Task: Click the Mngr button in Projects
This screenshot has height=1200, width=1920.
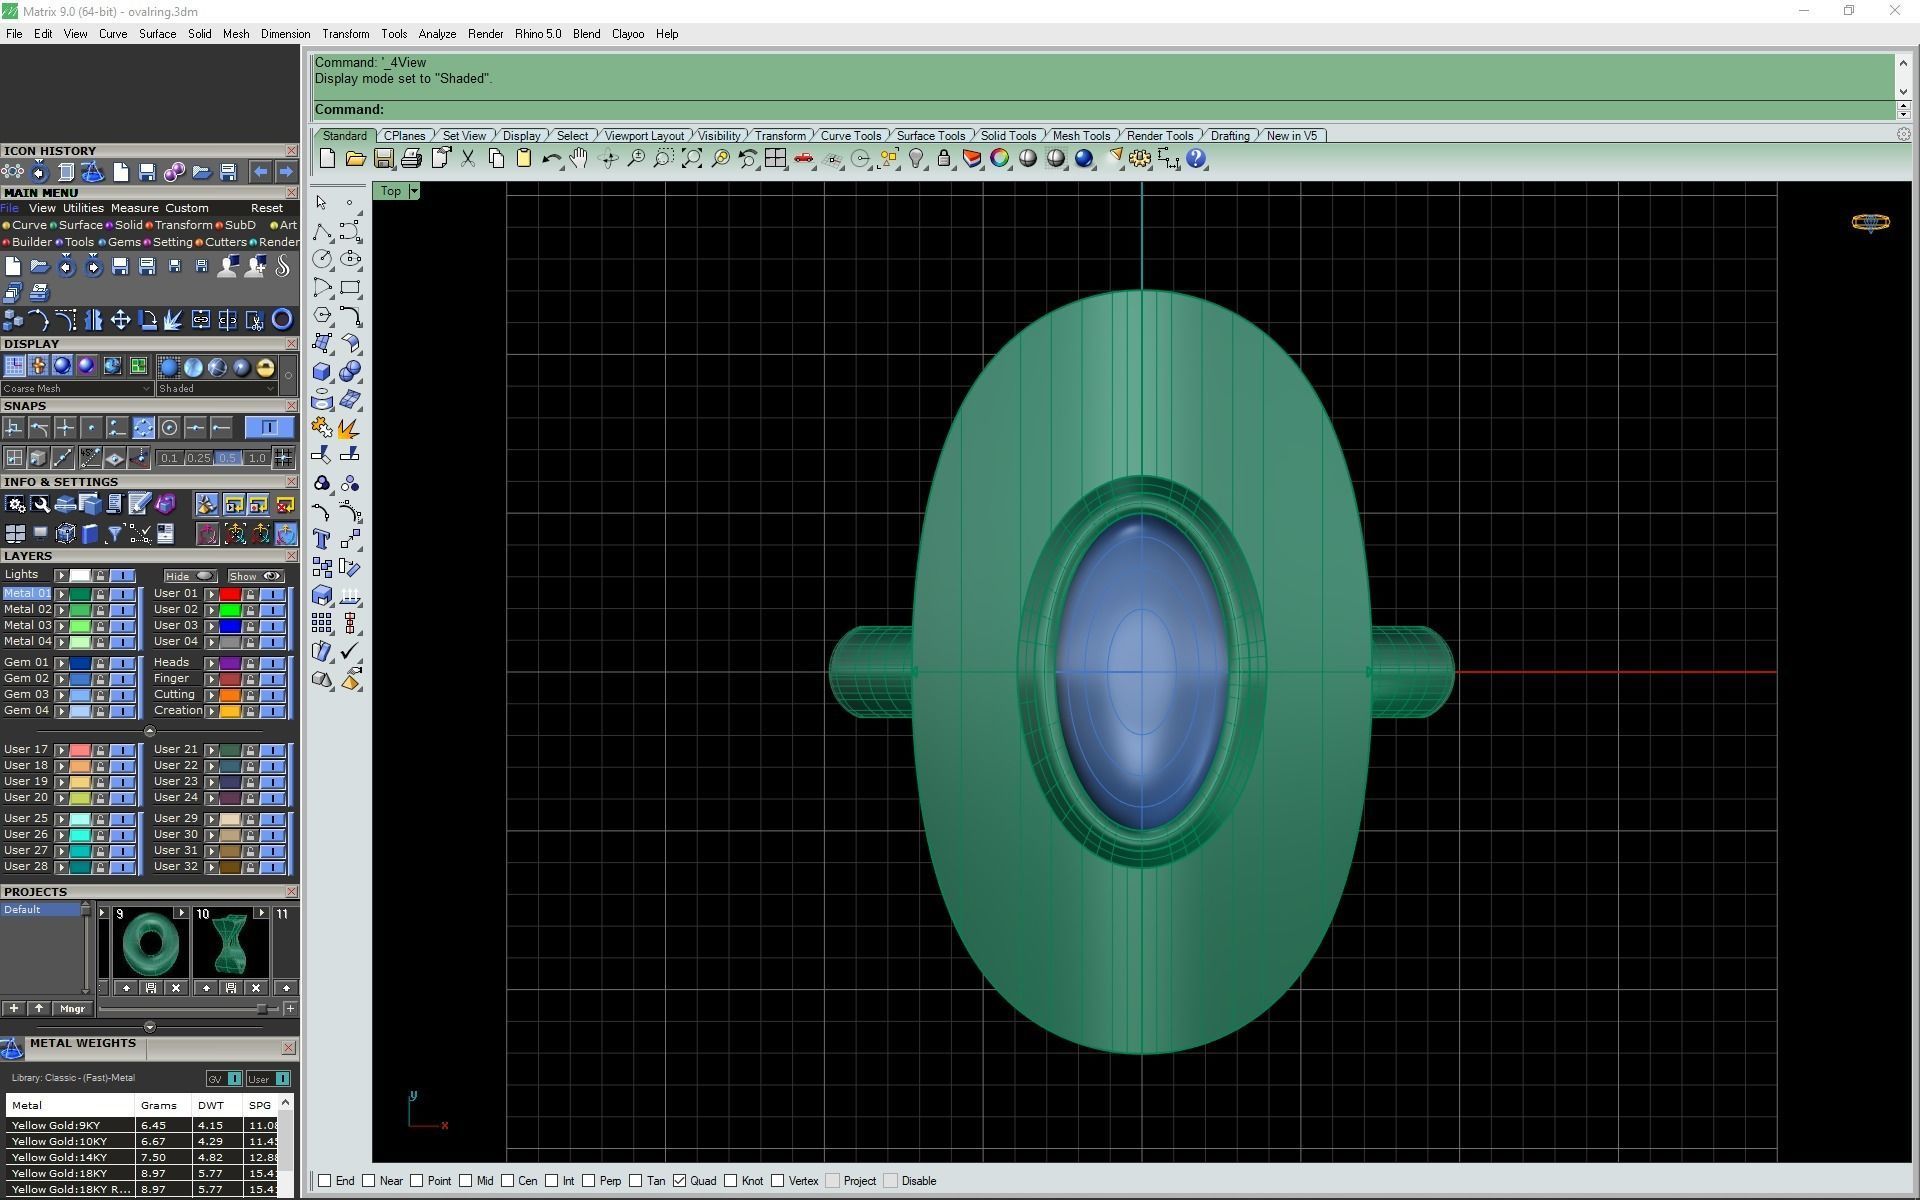Action: click(x=72, y=1009)
